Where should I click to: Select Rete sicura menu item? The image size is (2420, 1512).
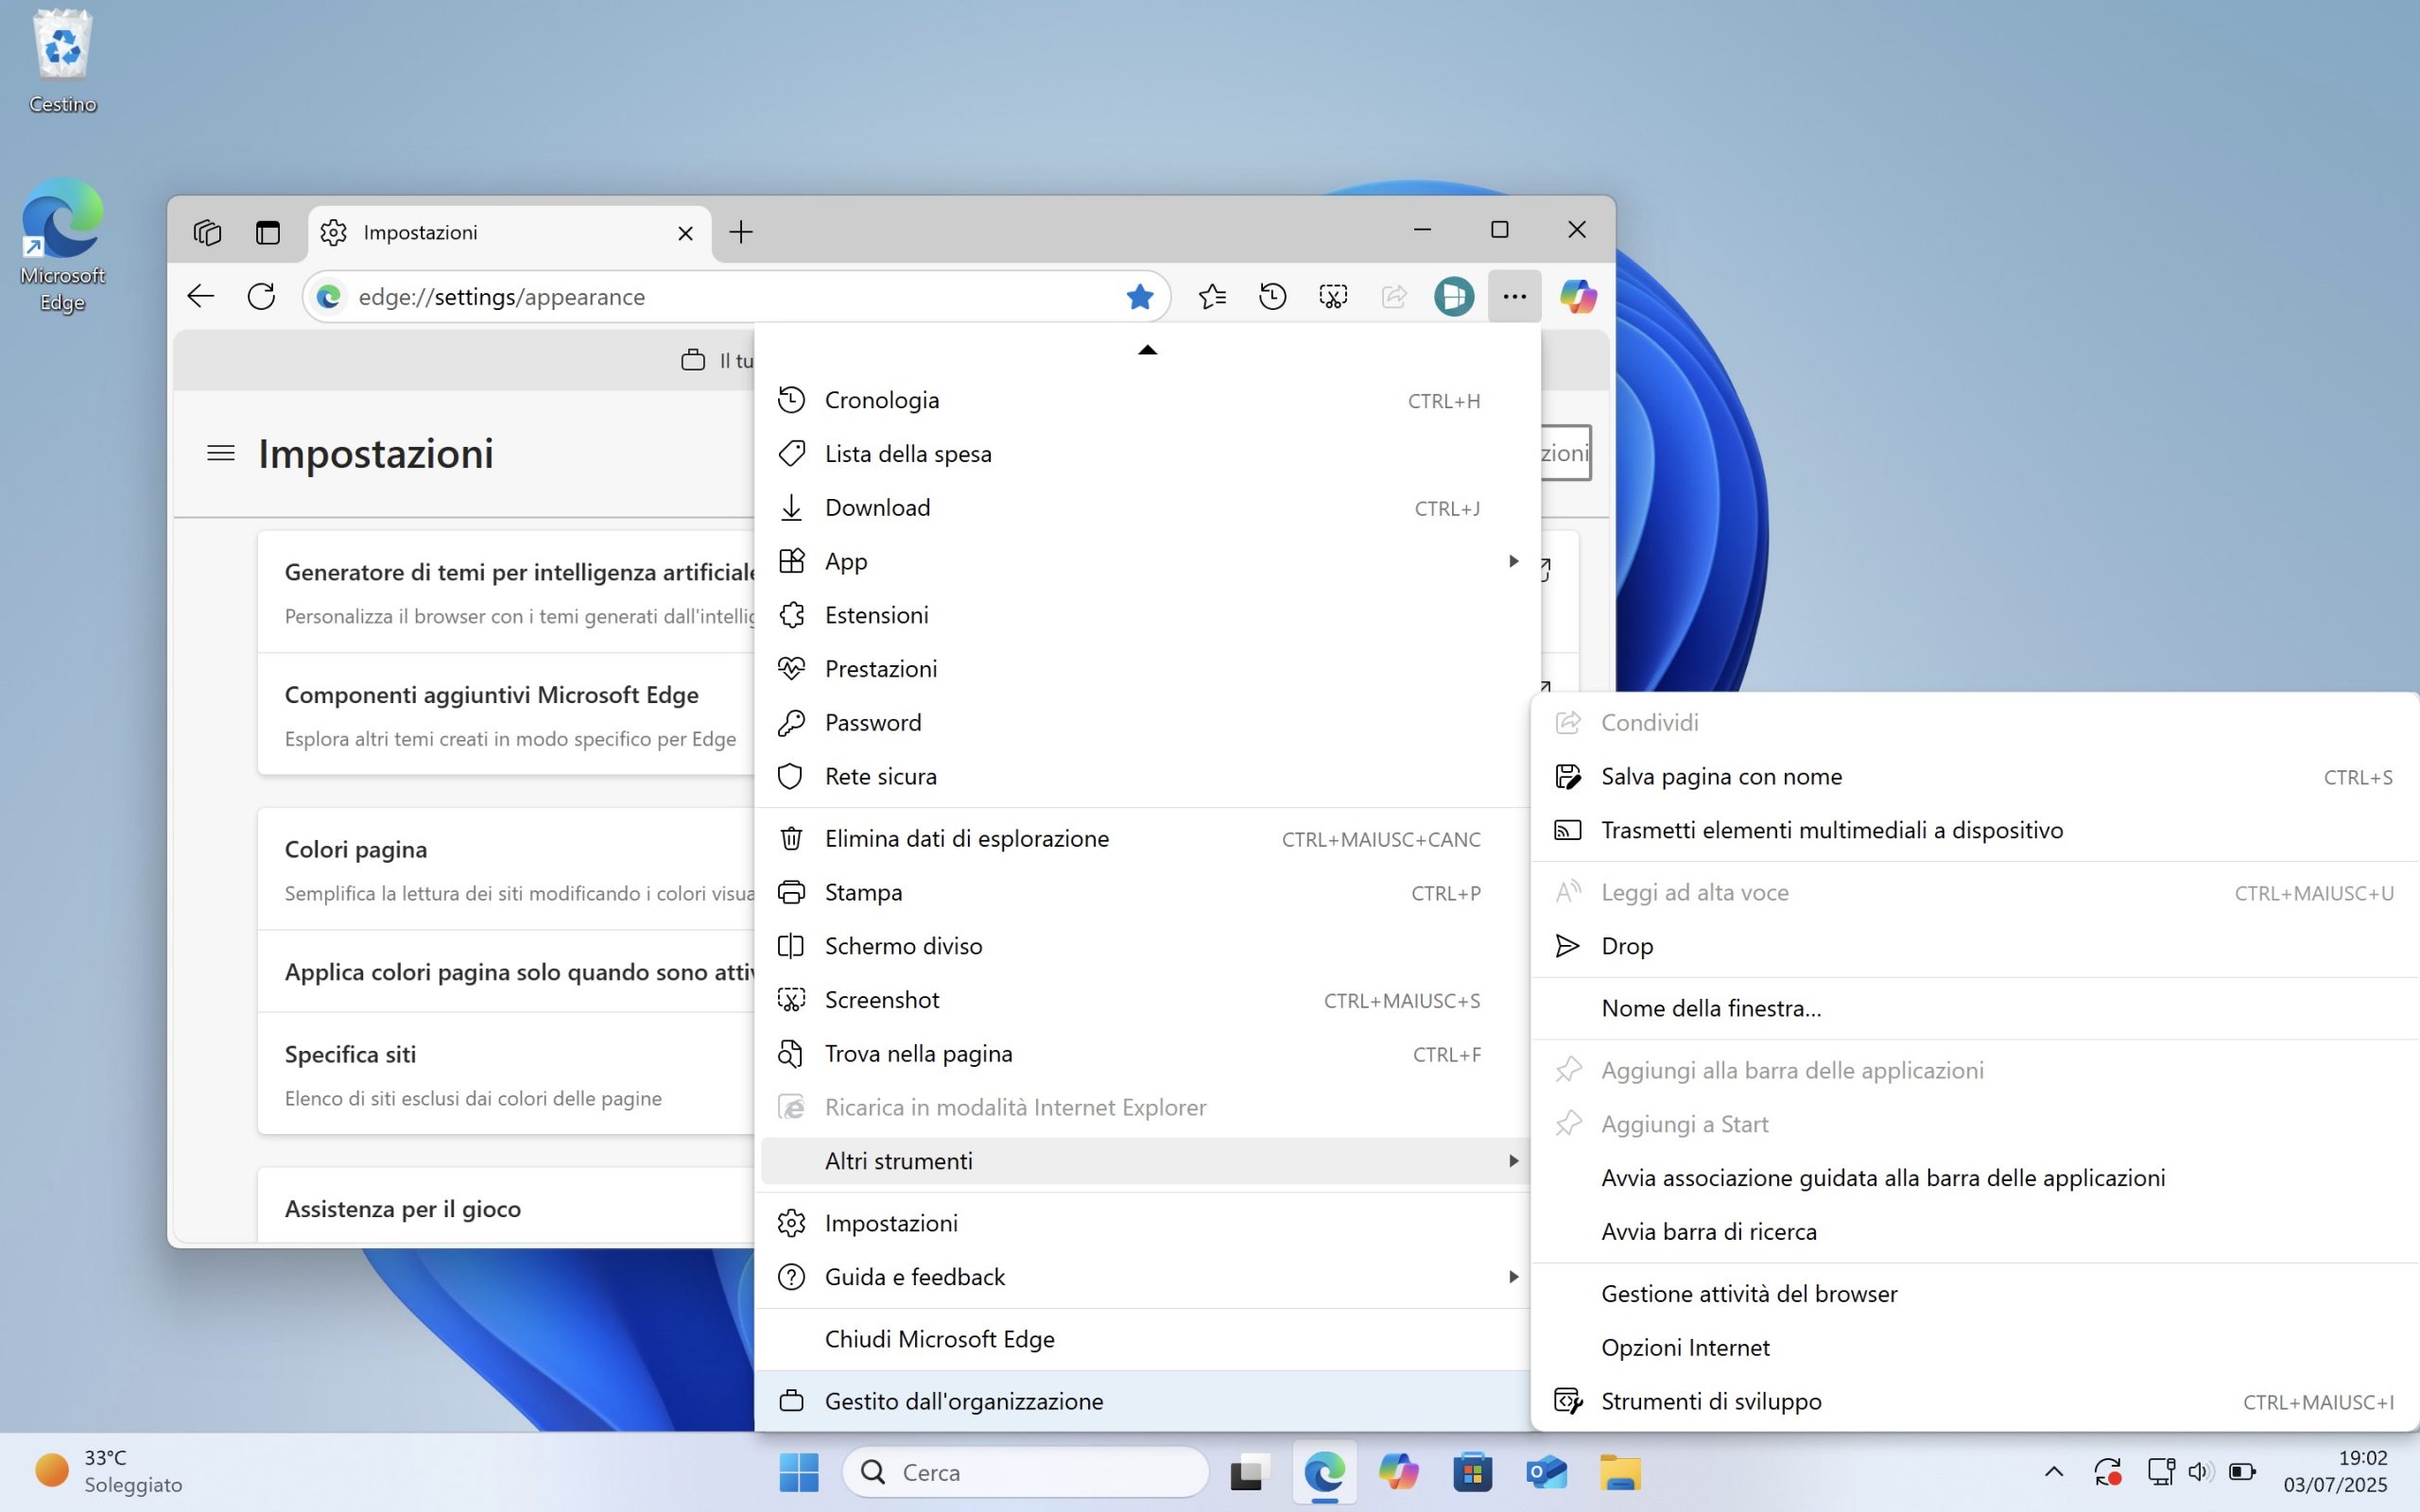click(1141, 777)
